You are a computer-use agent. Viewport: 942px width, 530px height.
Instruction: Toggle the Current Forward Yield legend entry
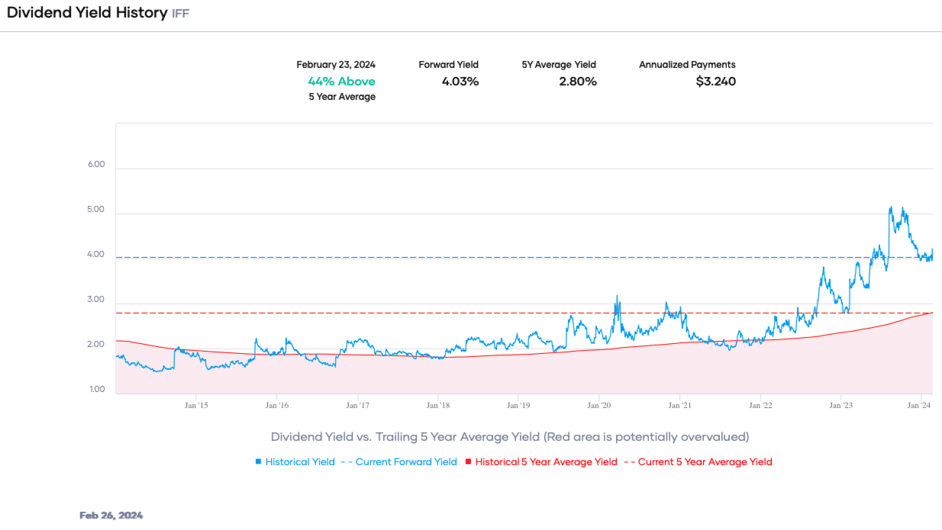(399, 462)
